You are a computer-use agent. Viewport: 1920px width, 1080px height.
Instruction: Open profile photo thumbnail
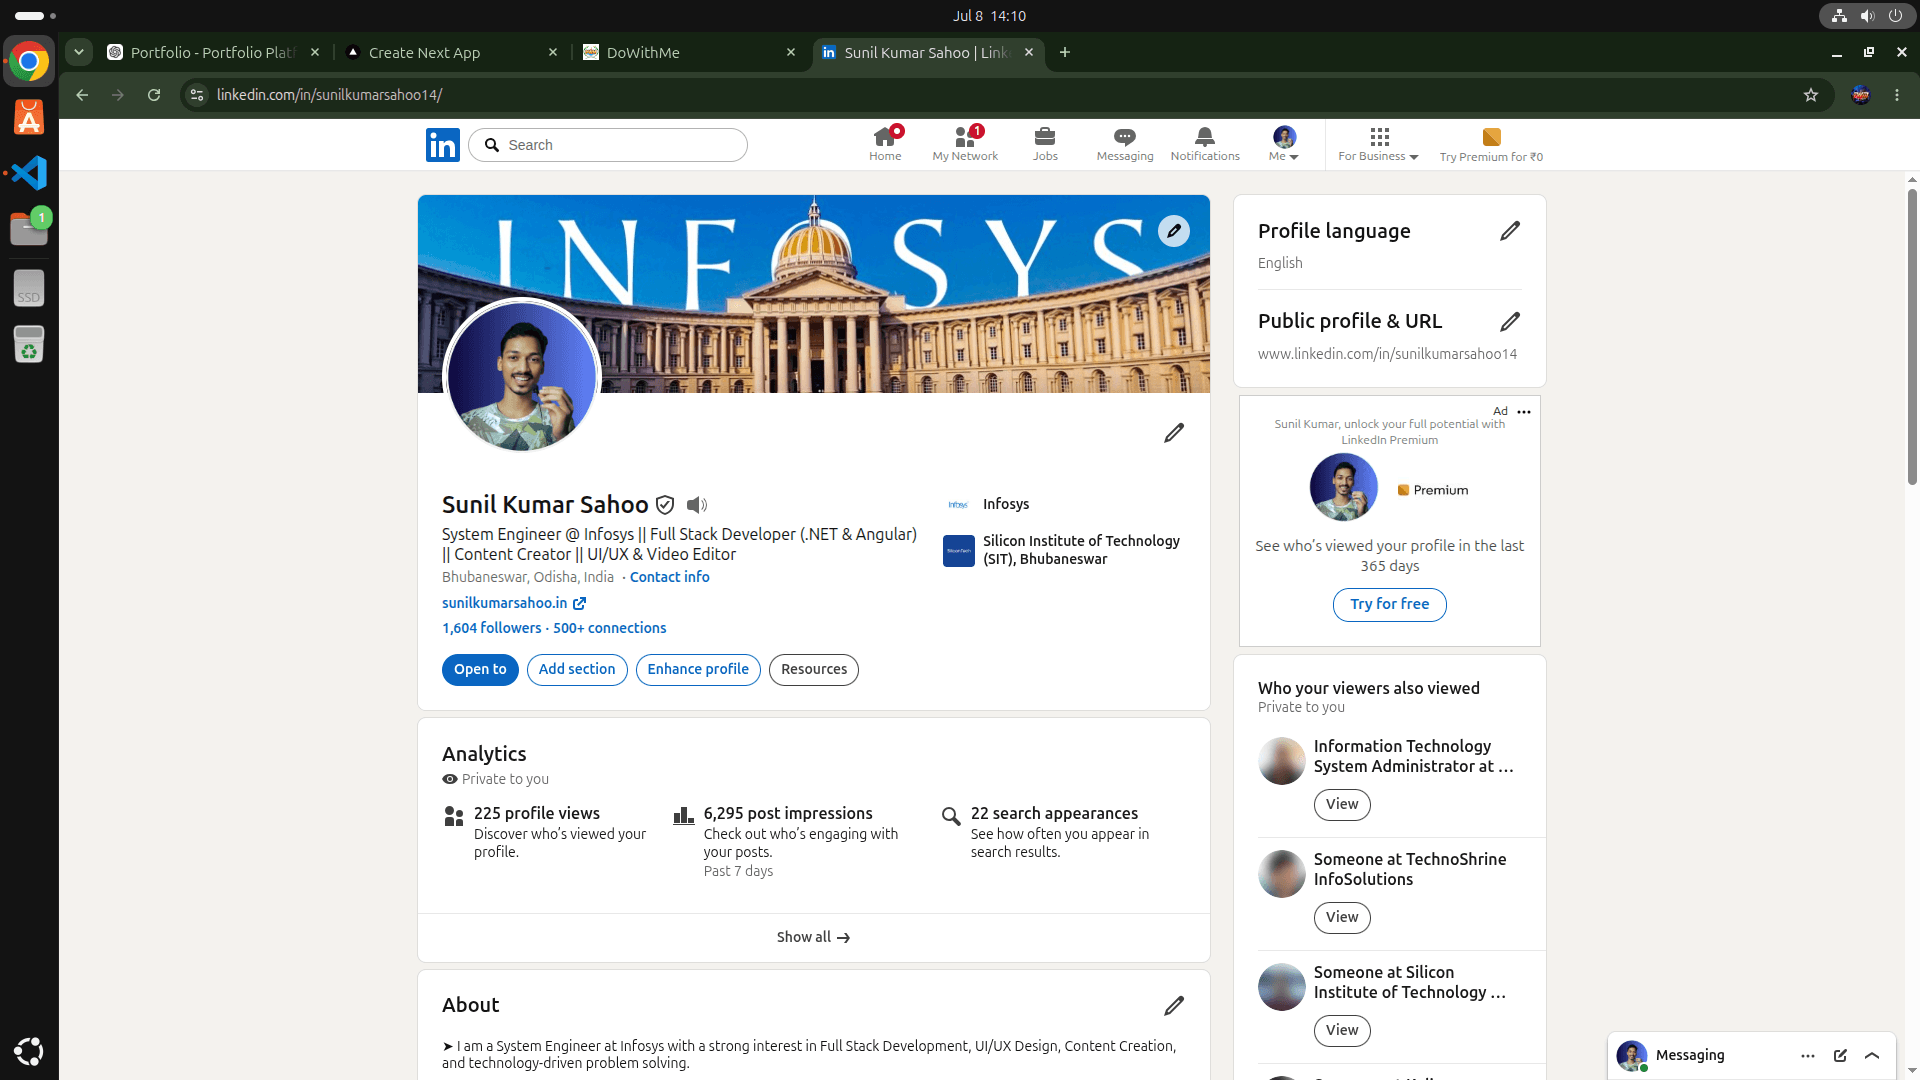521,377
